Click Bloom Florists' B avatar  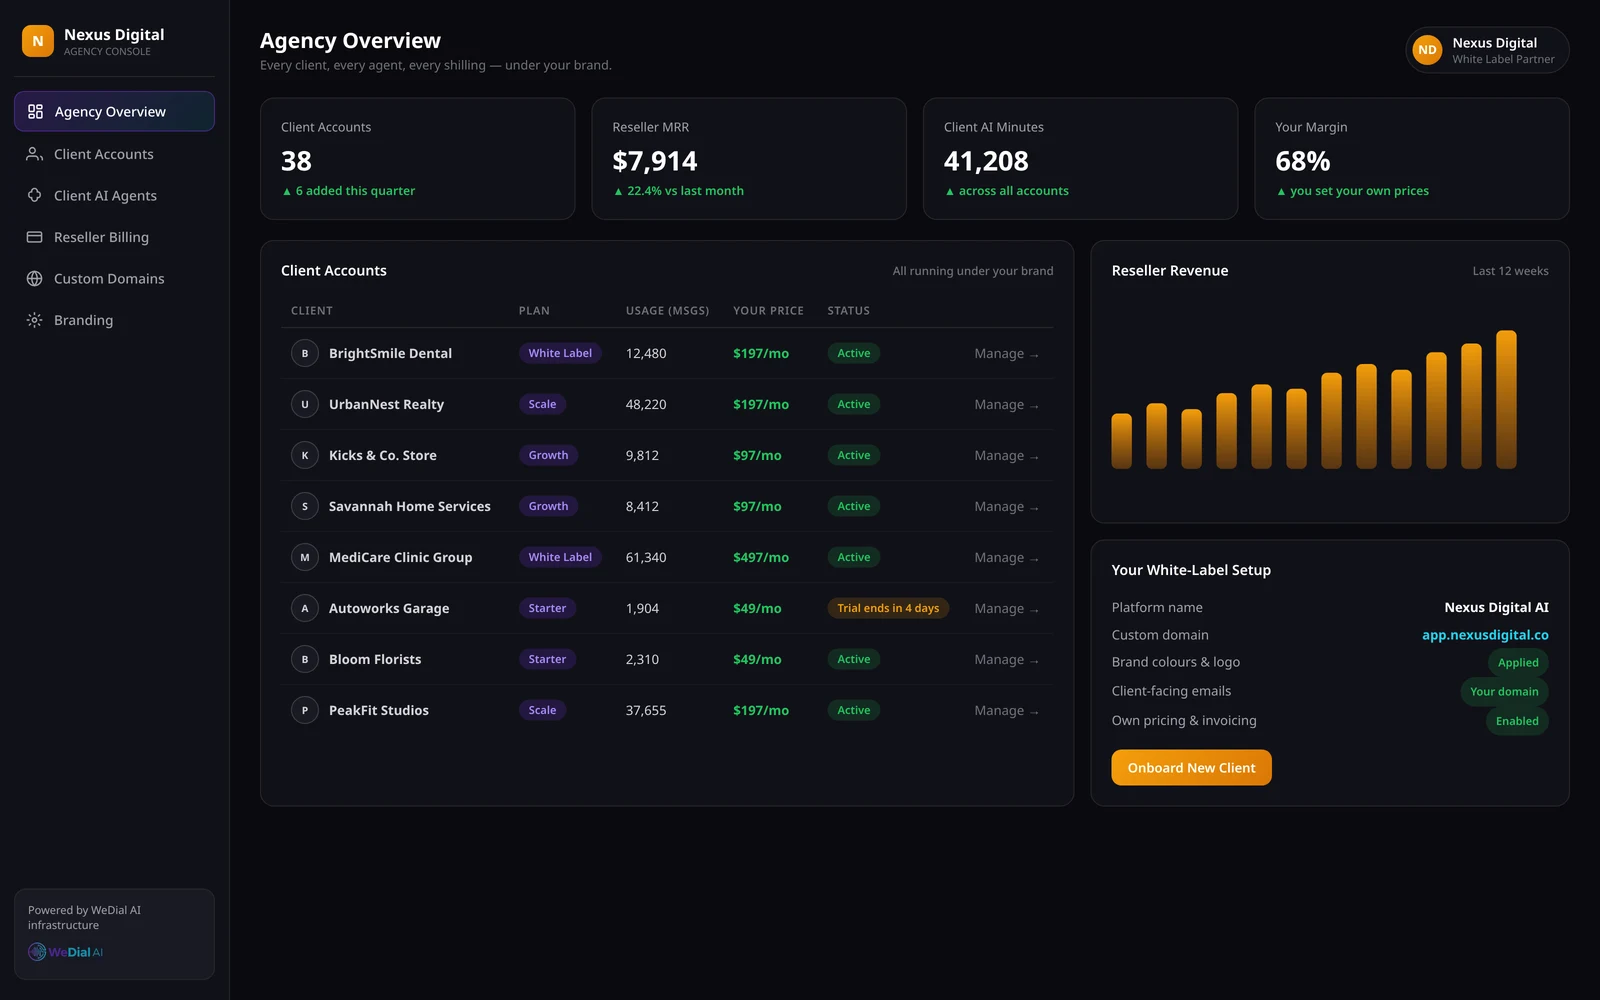[305, 659]
